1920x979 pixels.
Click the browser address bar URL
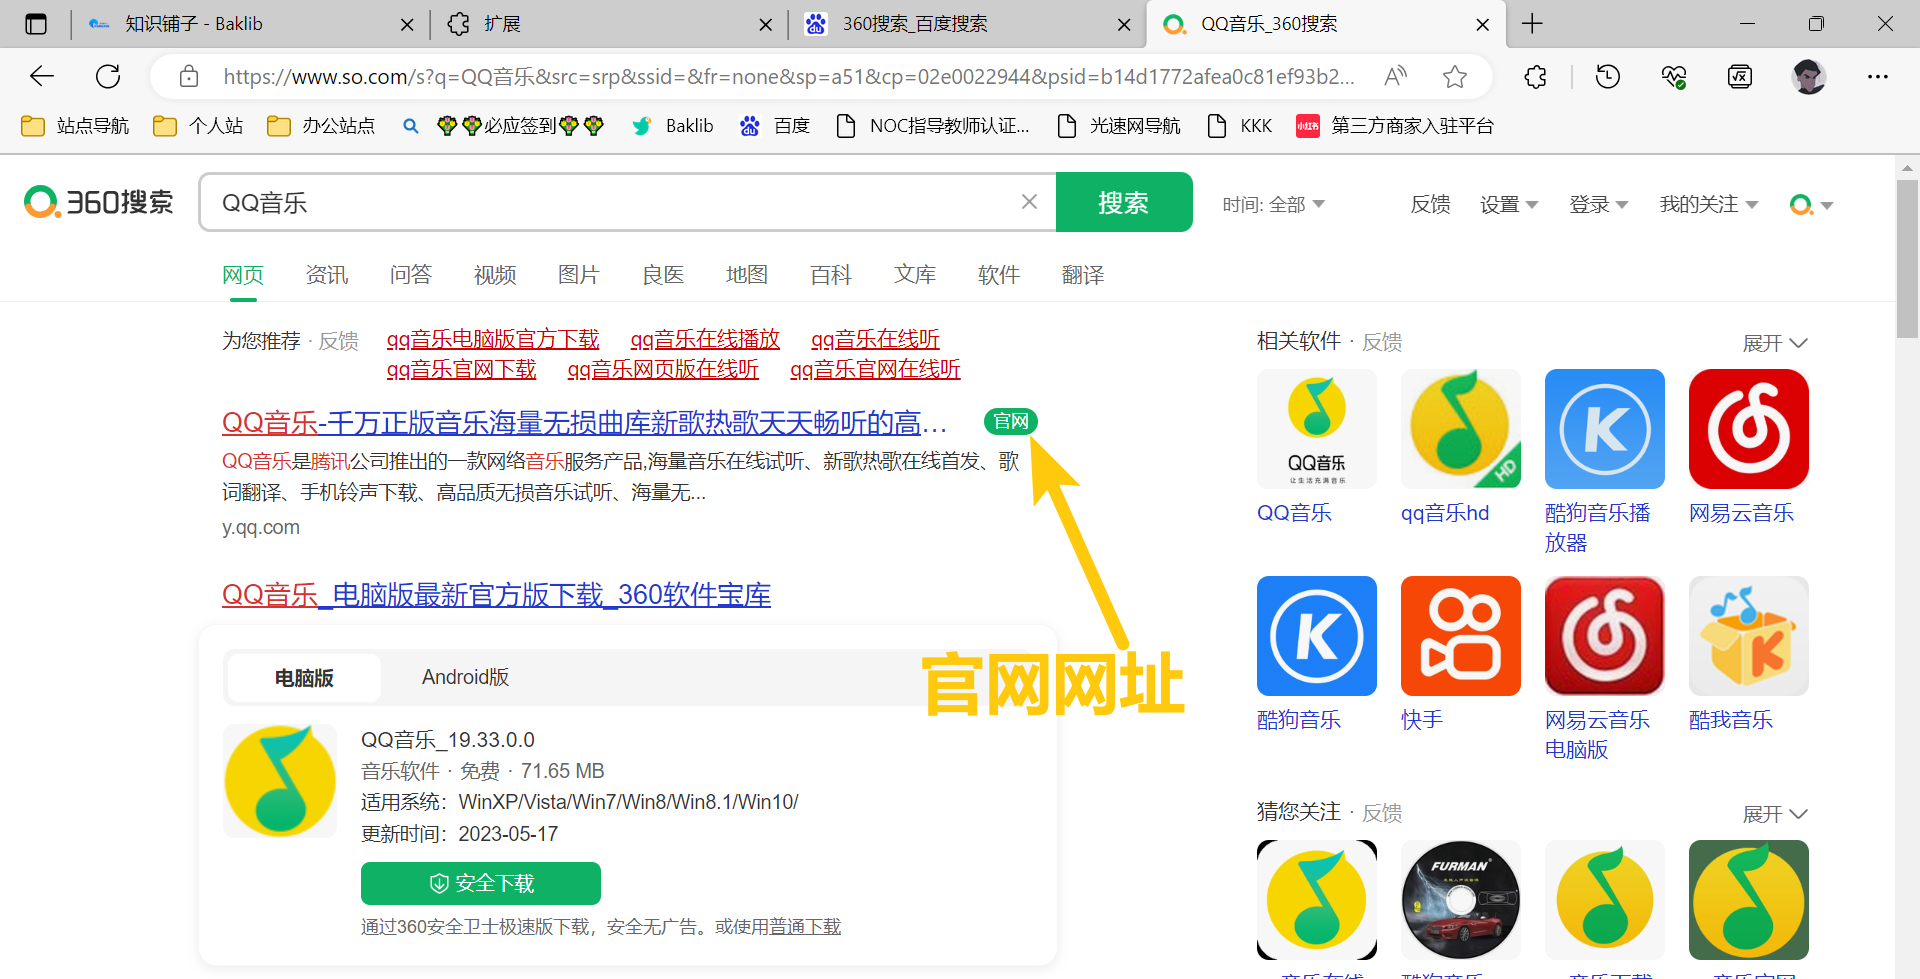[x=789, y=76]
